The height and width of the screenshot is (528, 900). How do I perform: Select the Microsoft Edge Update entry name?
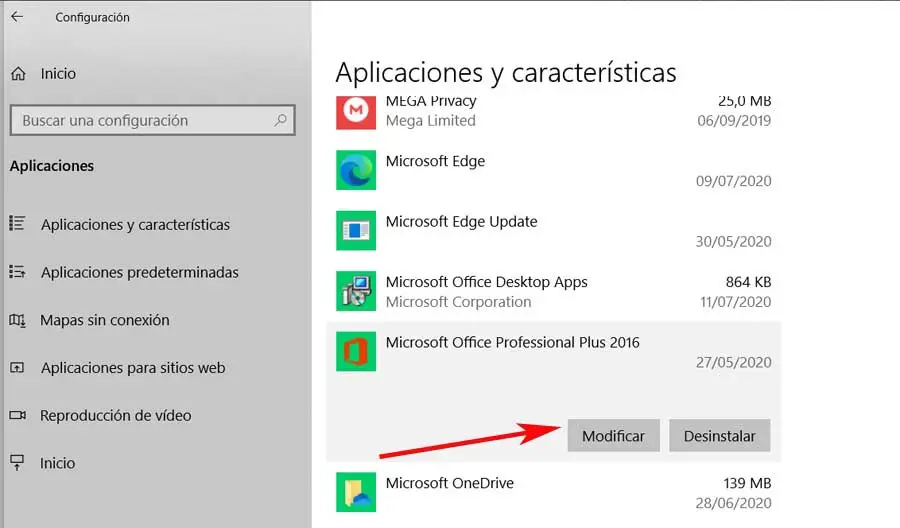[x=461, y=222]
